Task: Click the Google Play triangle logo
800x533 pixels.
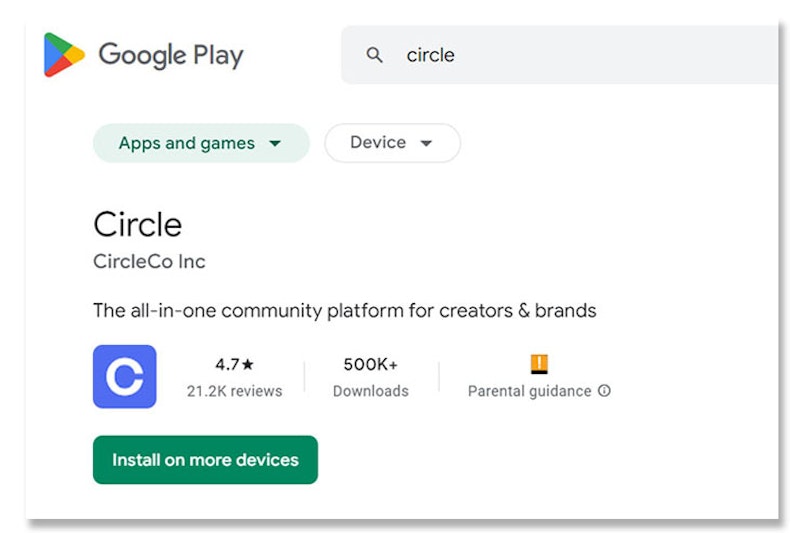Action: coord(64,55)
